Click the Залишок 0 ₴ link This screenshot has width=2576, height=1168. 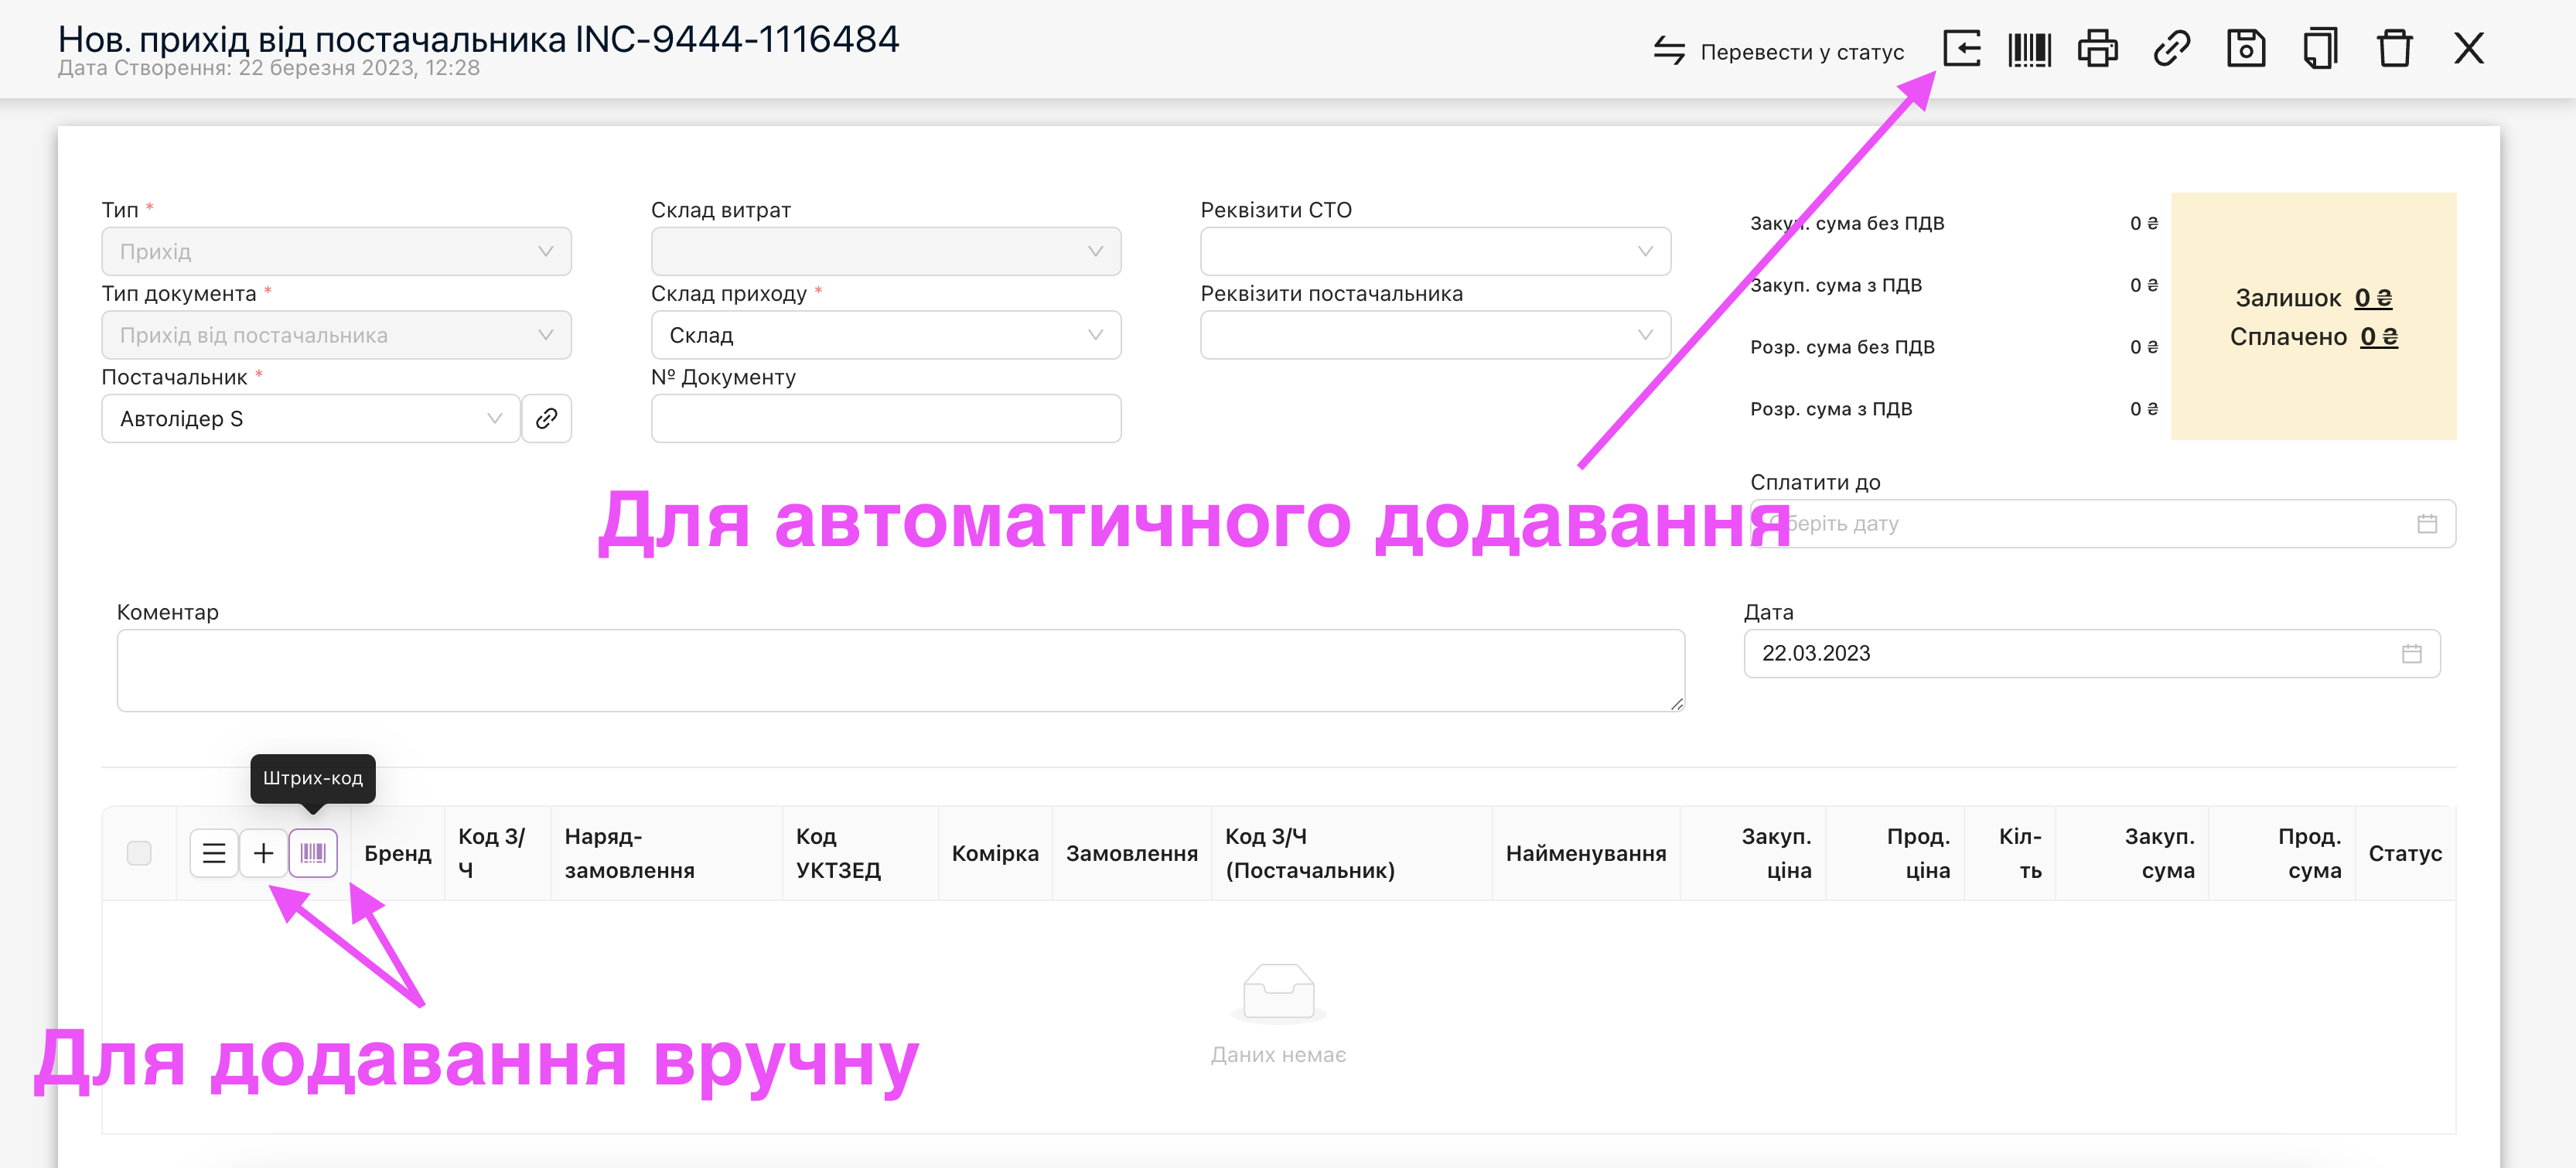2372,298
